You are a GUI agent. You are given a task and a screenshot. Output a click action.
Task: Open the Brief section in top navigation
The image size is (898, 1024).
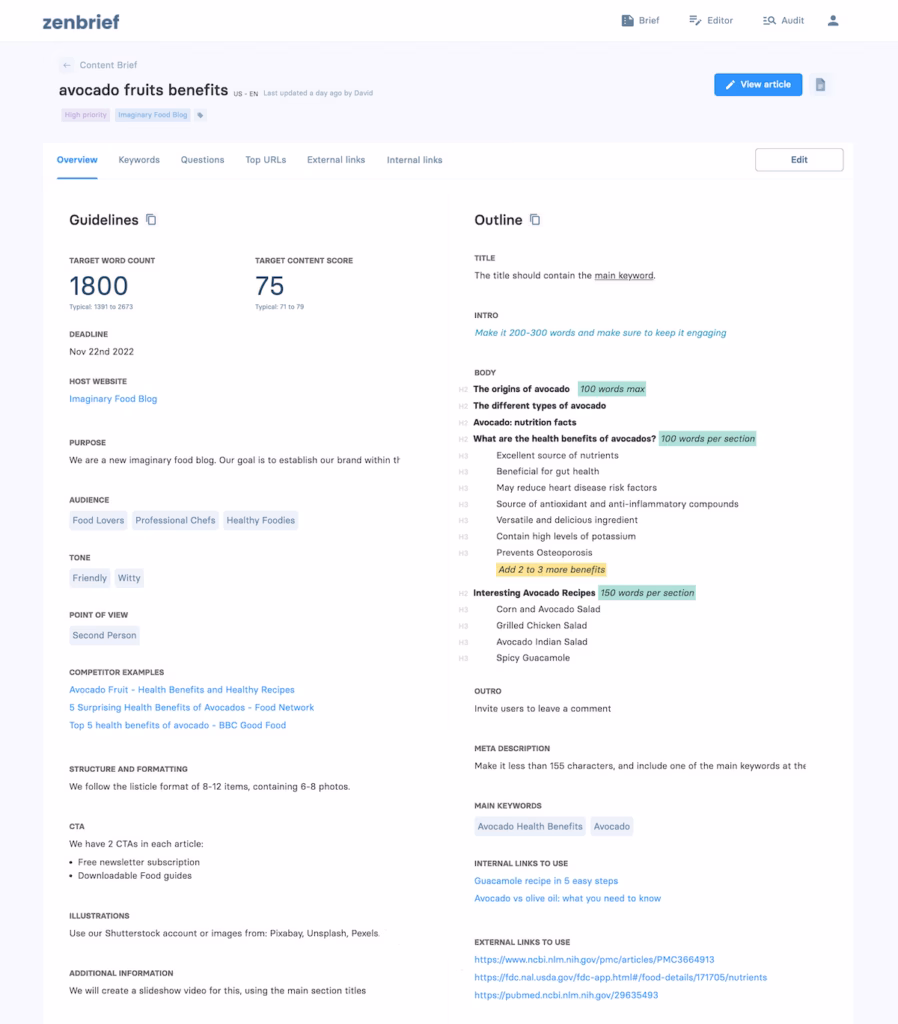[640, 20]
